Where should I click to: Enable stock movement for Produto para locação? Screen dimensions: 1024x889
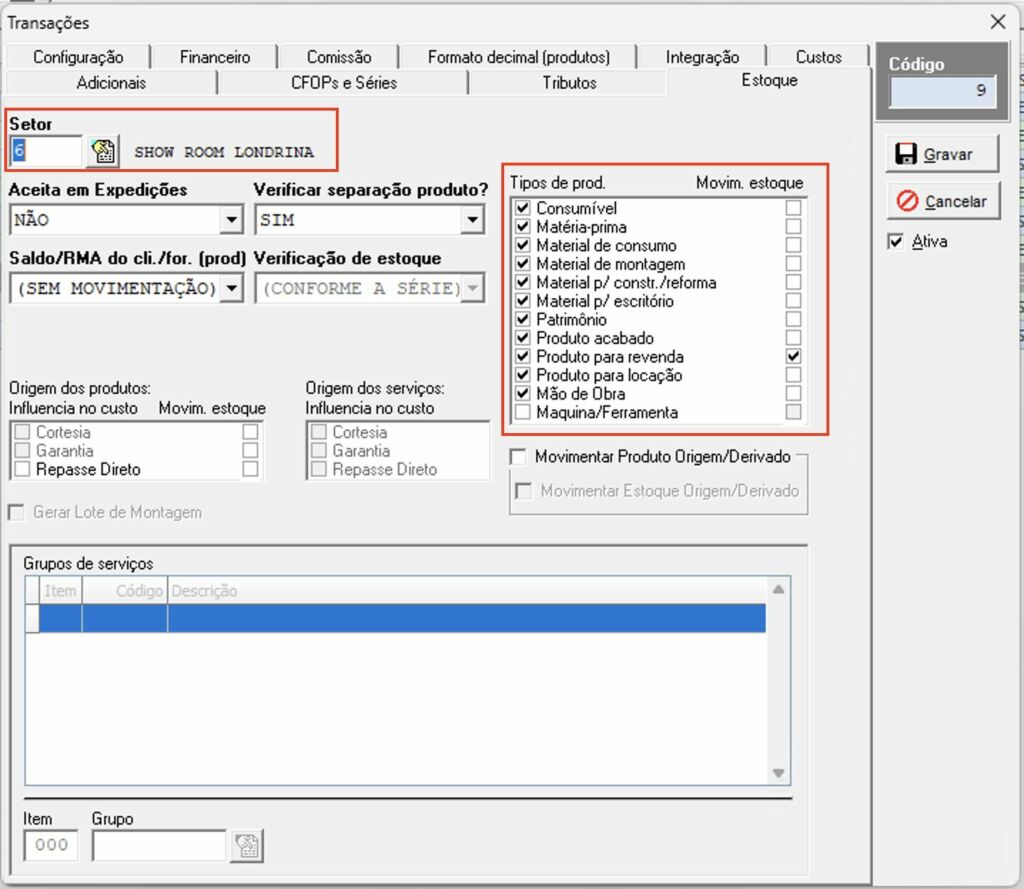click(x=793, y=375)
